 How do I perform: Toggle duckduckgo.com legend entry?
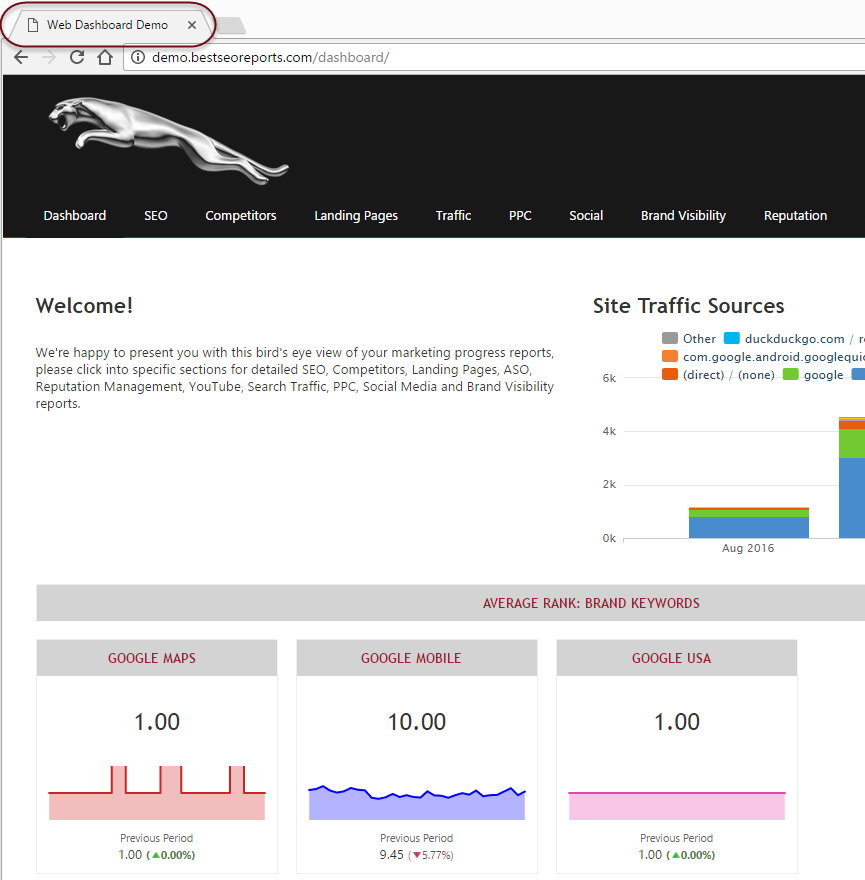pyautogui.click(x=783, y=338)
